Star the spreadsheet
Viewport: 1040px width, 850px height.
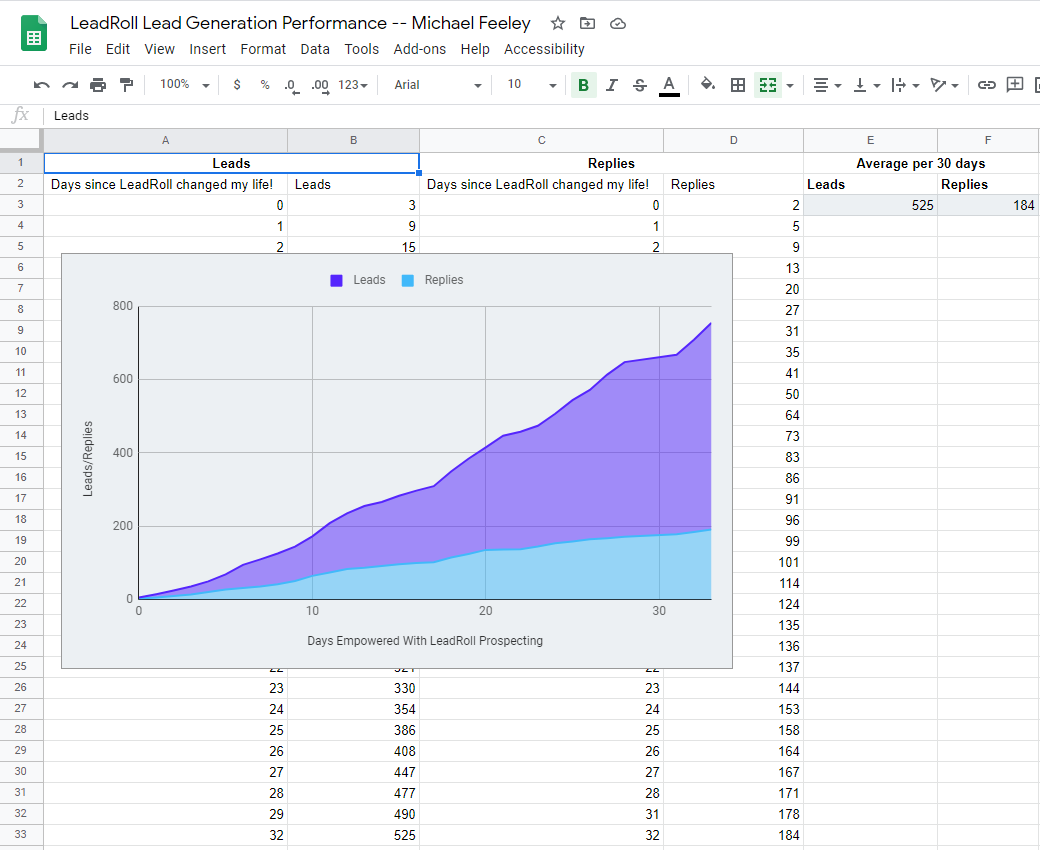[557, 23]
